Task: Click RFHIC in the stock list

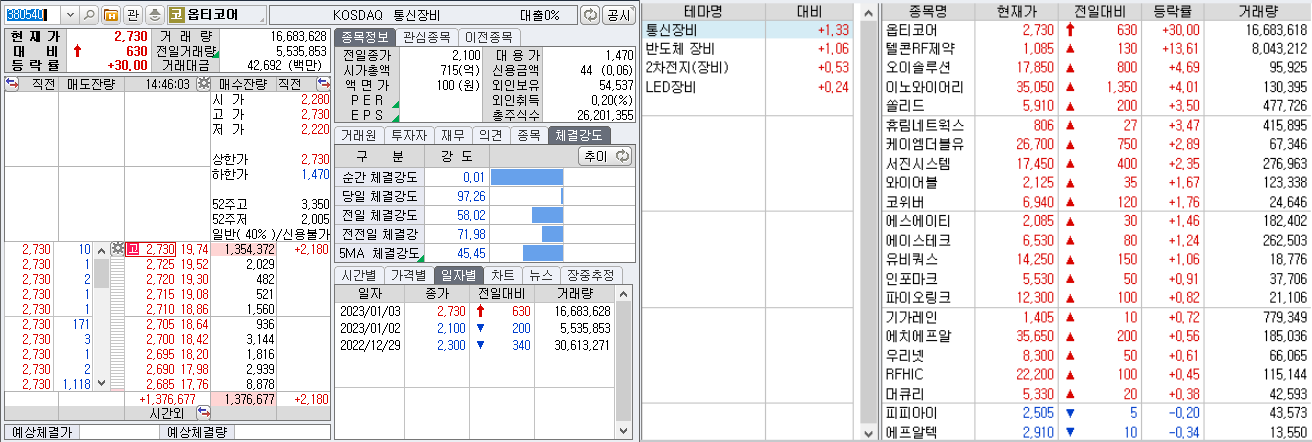Action: pos(905,374)
